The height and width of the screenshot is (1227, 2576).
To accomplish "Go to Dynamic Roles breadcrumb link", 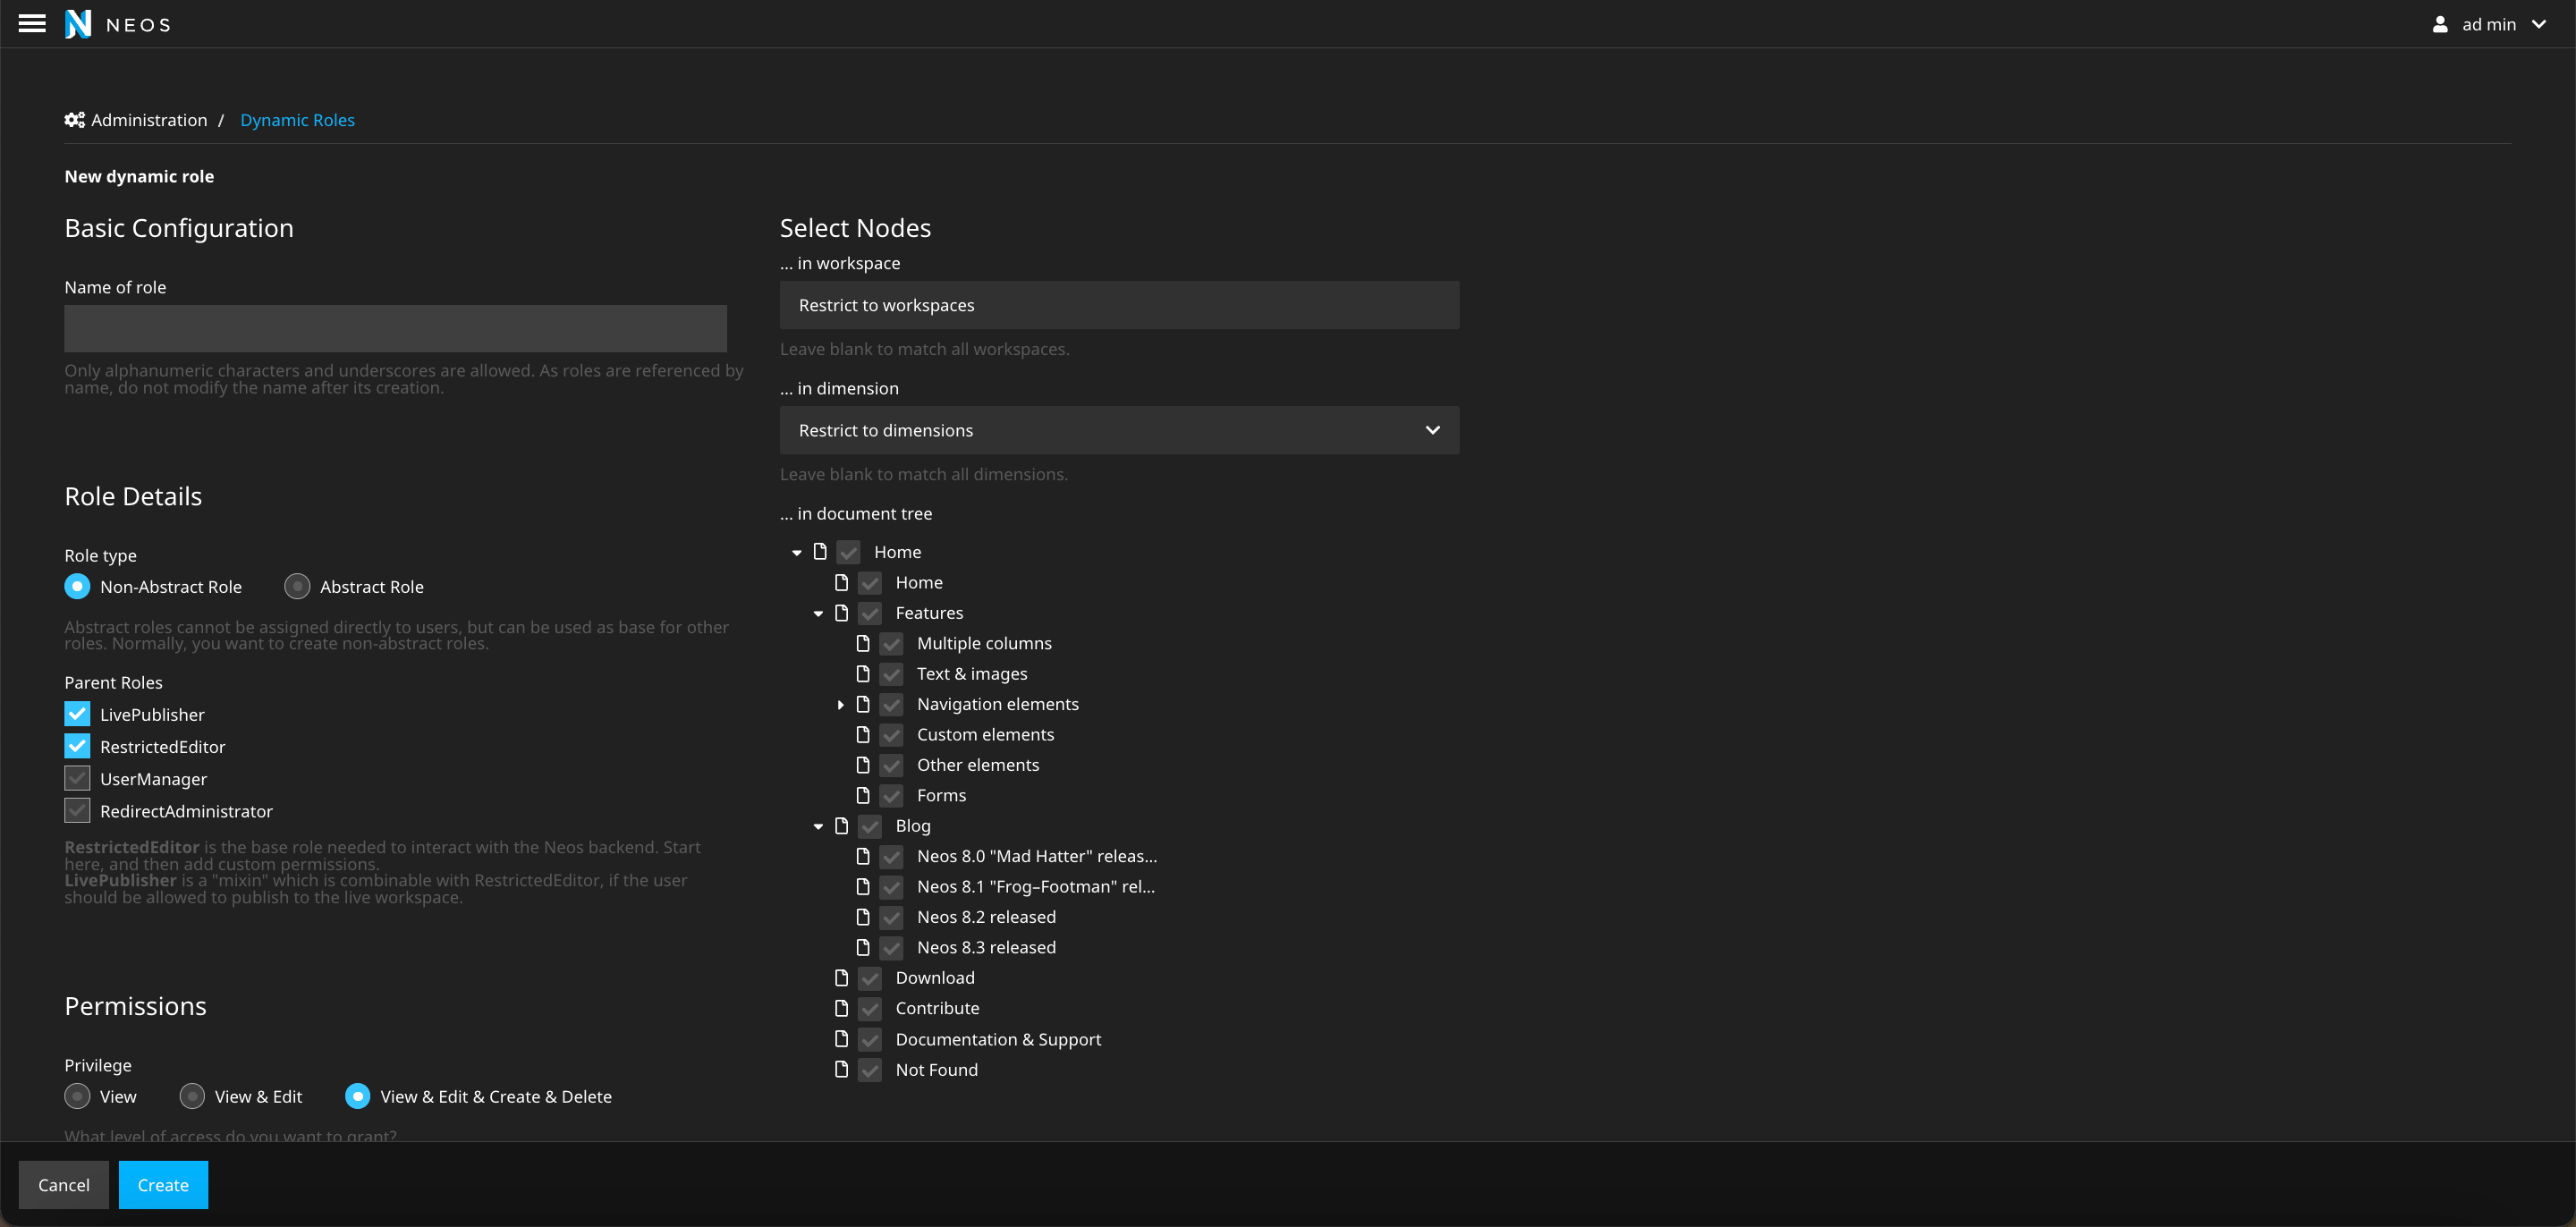I will tap(297, 120).
